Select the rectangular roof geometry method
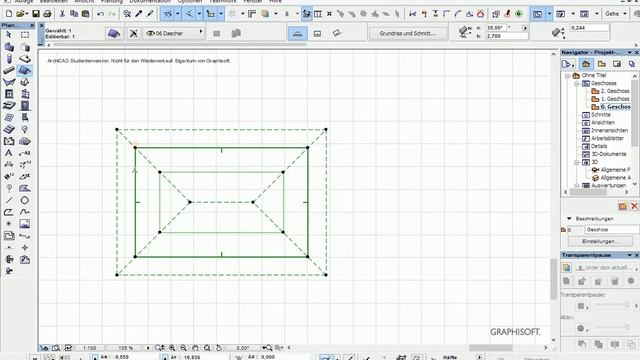 317,33
